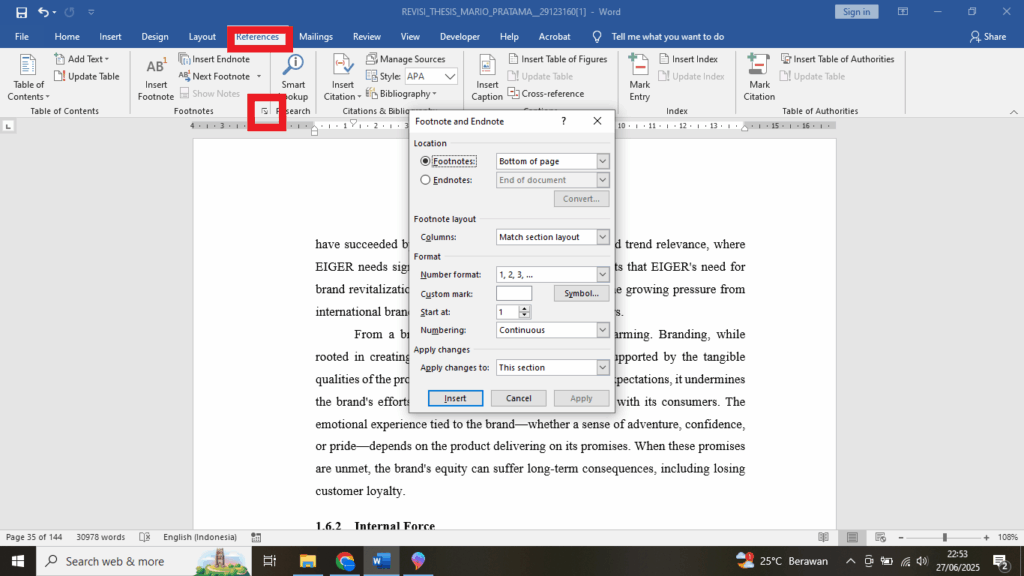This screenshot has height=576, width=1024.
Task: Click Insert Index
Action: tap(688, 59)
